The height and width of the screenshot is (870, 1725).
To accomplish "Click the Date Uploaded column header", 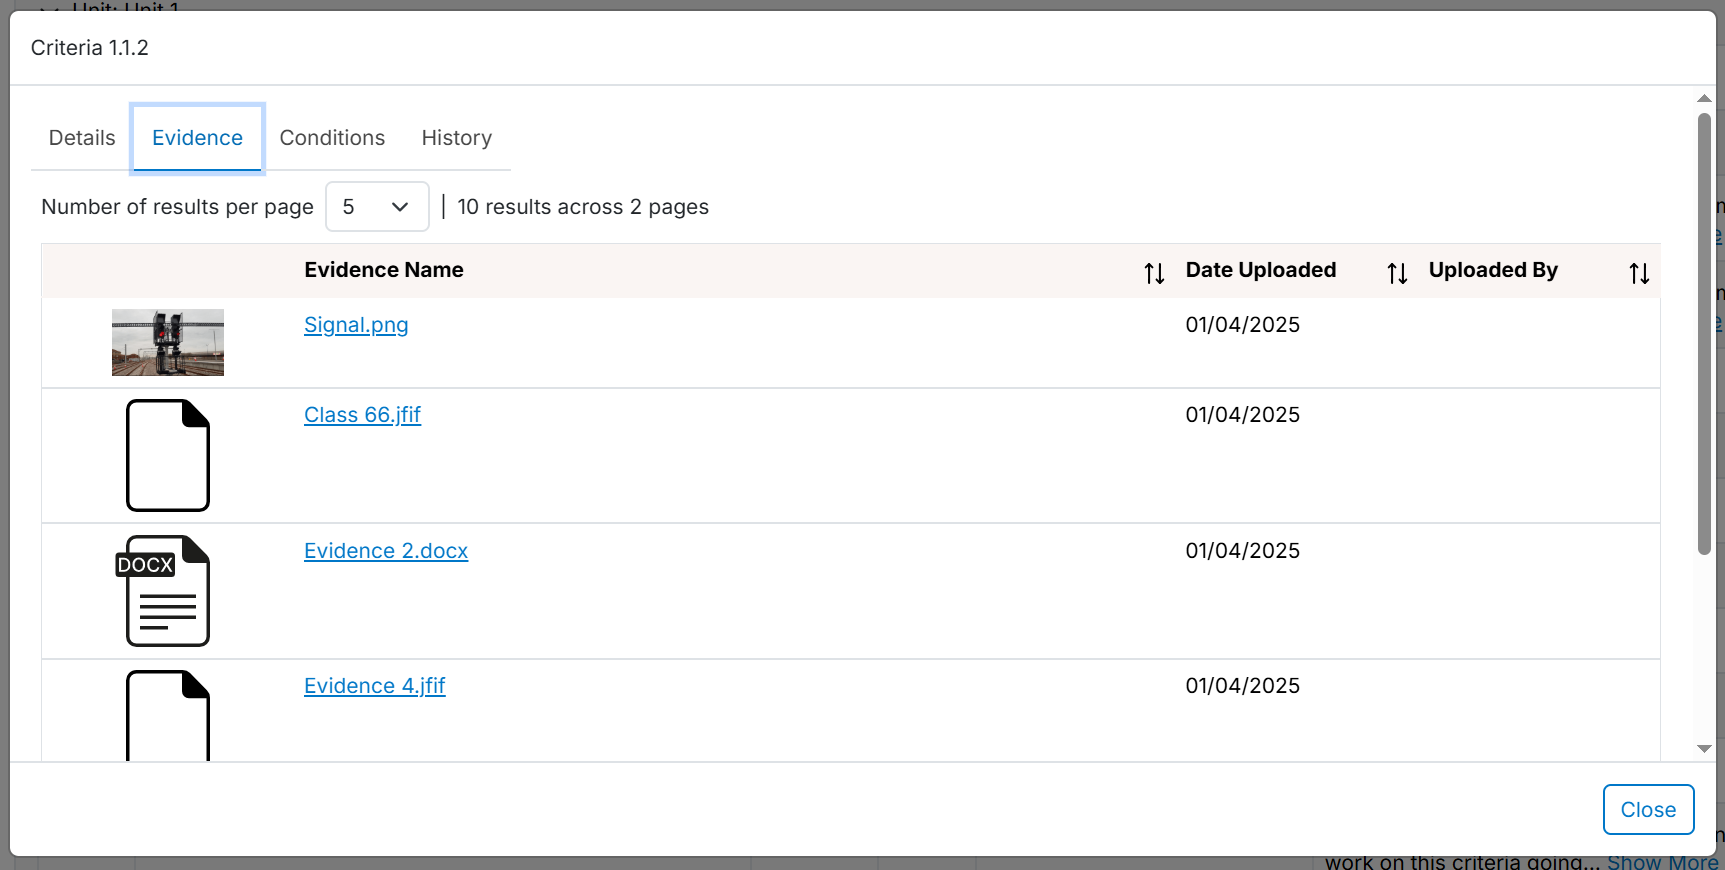I will (x=1260, y=270).
